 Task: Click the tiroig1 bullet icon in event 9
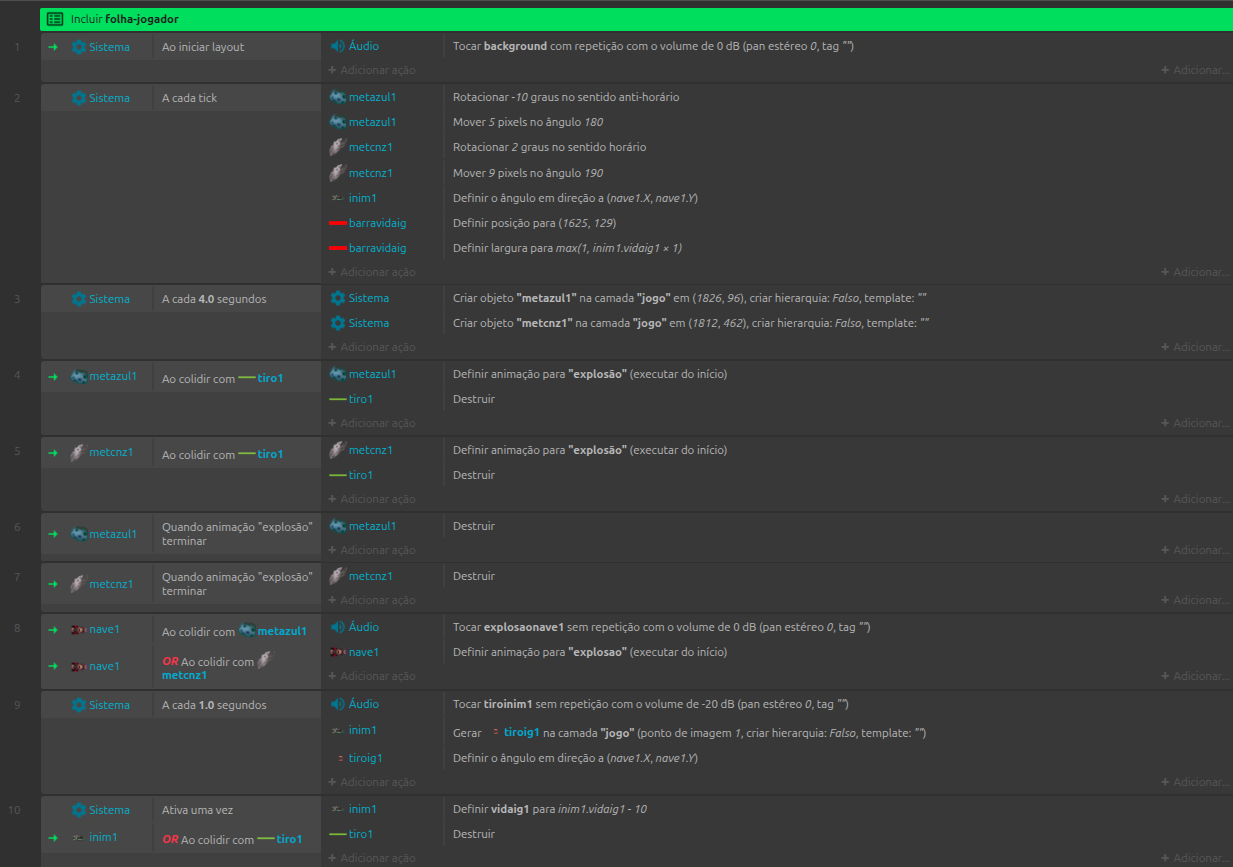coord(340,758)
